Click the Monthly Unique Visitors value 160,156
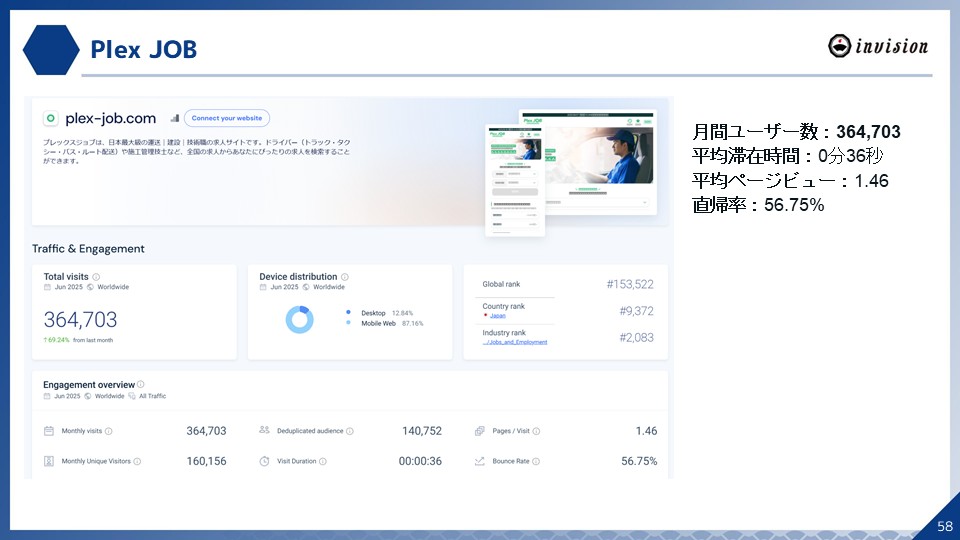960x540 pixels. tap(206, 461)
